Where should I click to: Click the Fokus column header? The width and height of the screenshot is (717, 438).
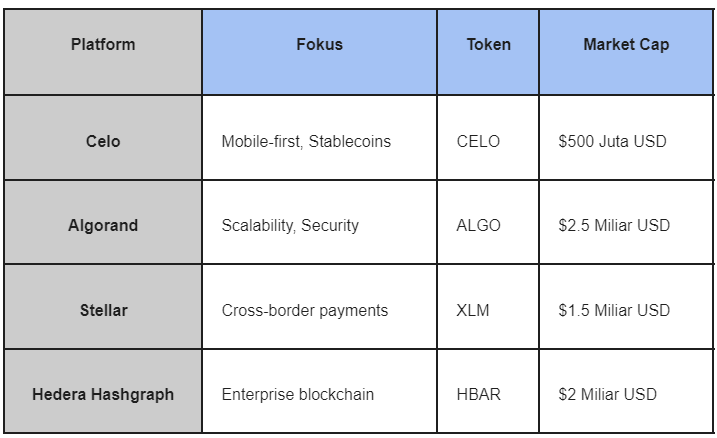coord(319,52)
